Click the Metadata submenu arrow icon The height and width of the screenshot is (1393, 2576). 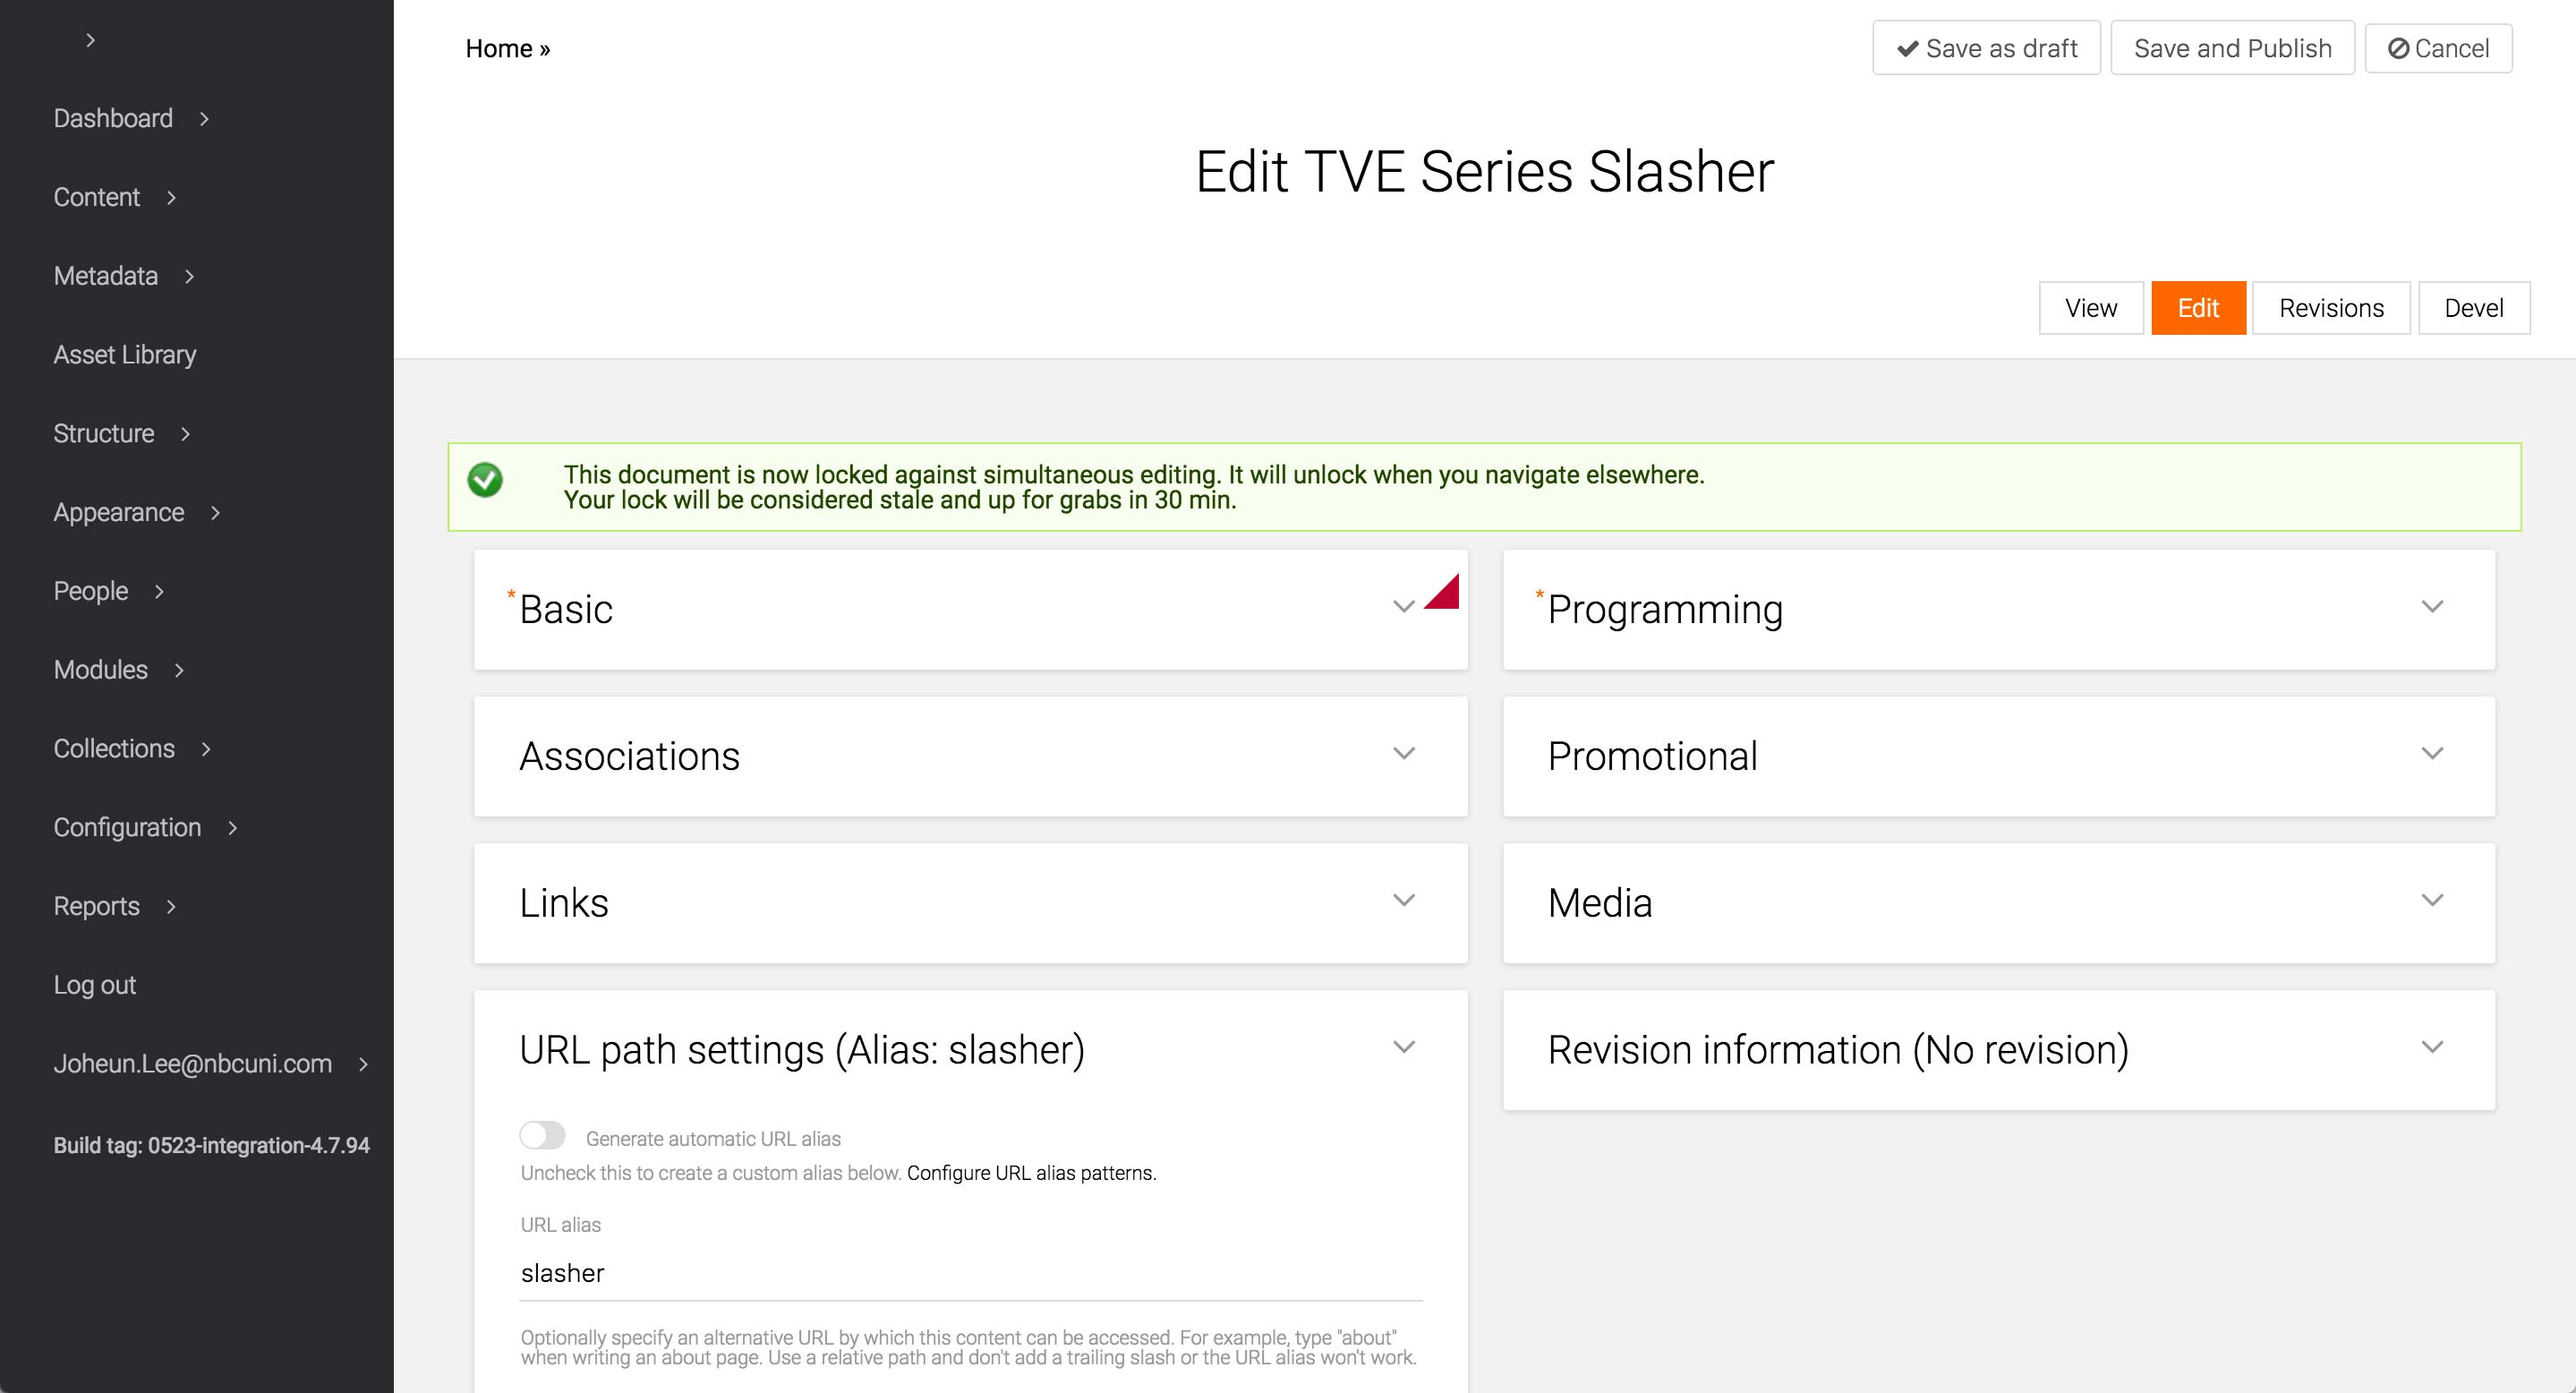click(190, 277)
